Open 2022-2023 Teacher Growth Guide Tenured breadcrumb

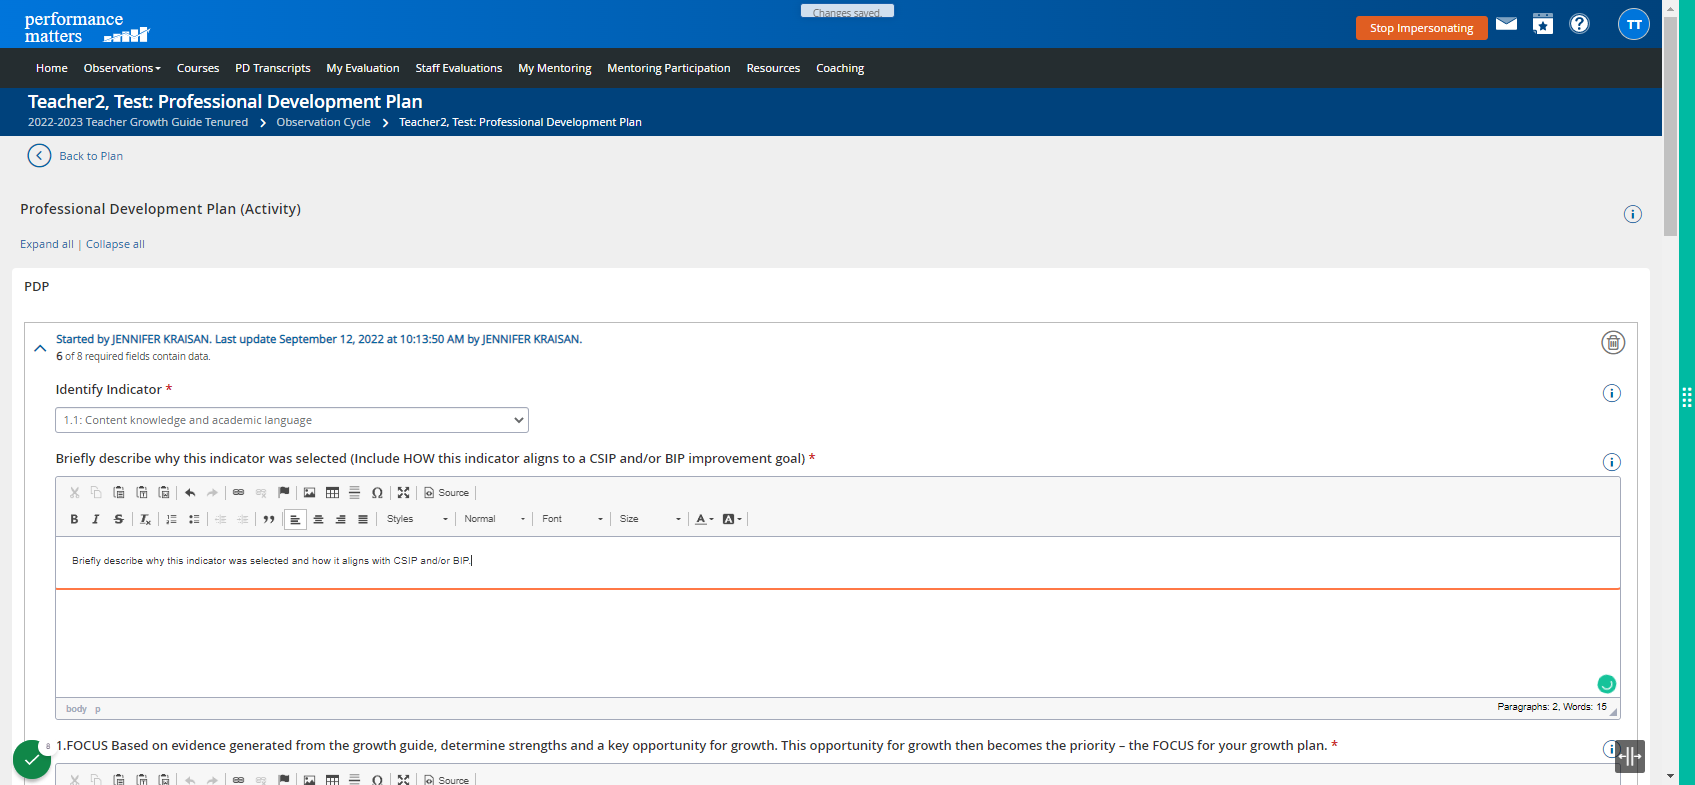pos(138,122)
